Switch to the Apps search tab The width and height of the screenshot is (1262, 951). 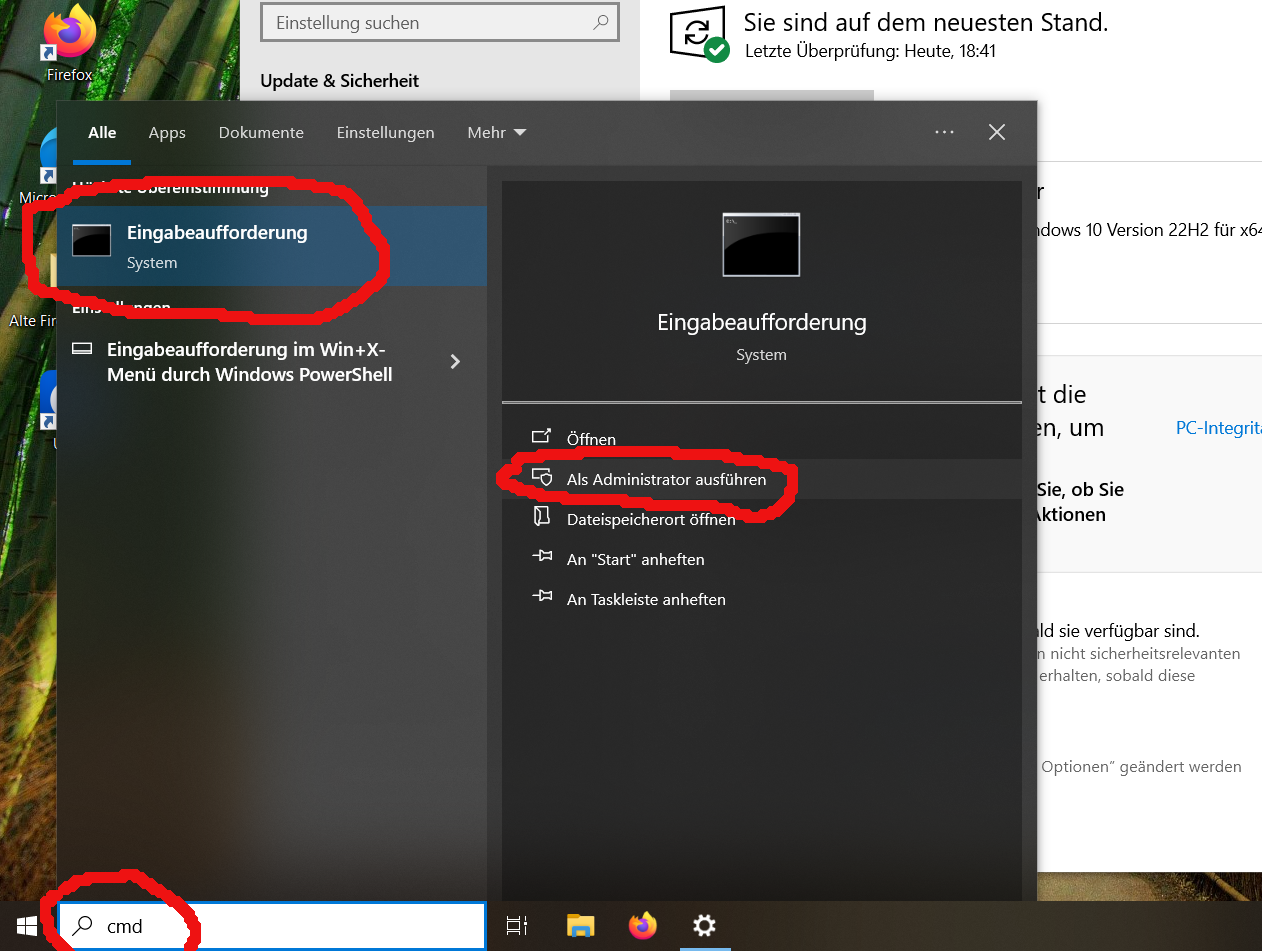click(x=167, y=132)
